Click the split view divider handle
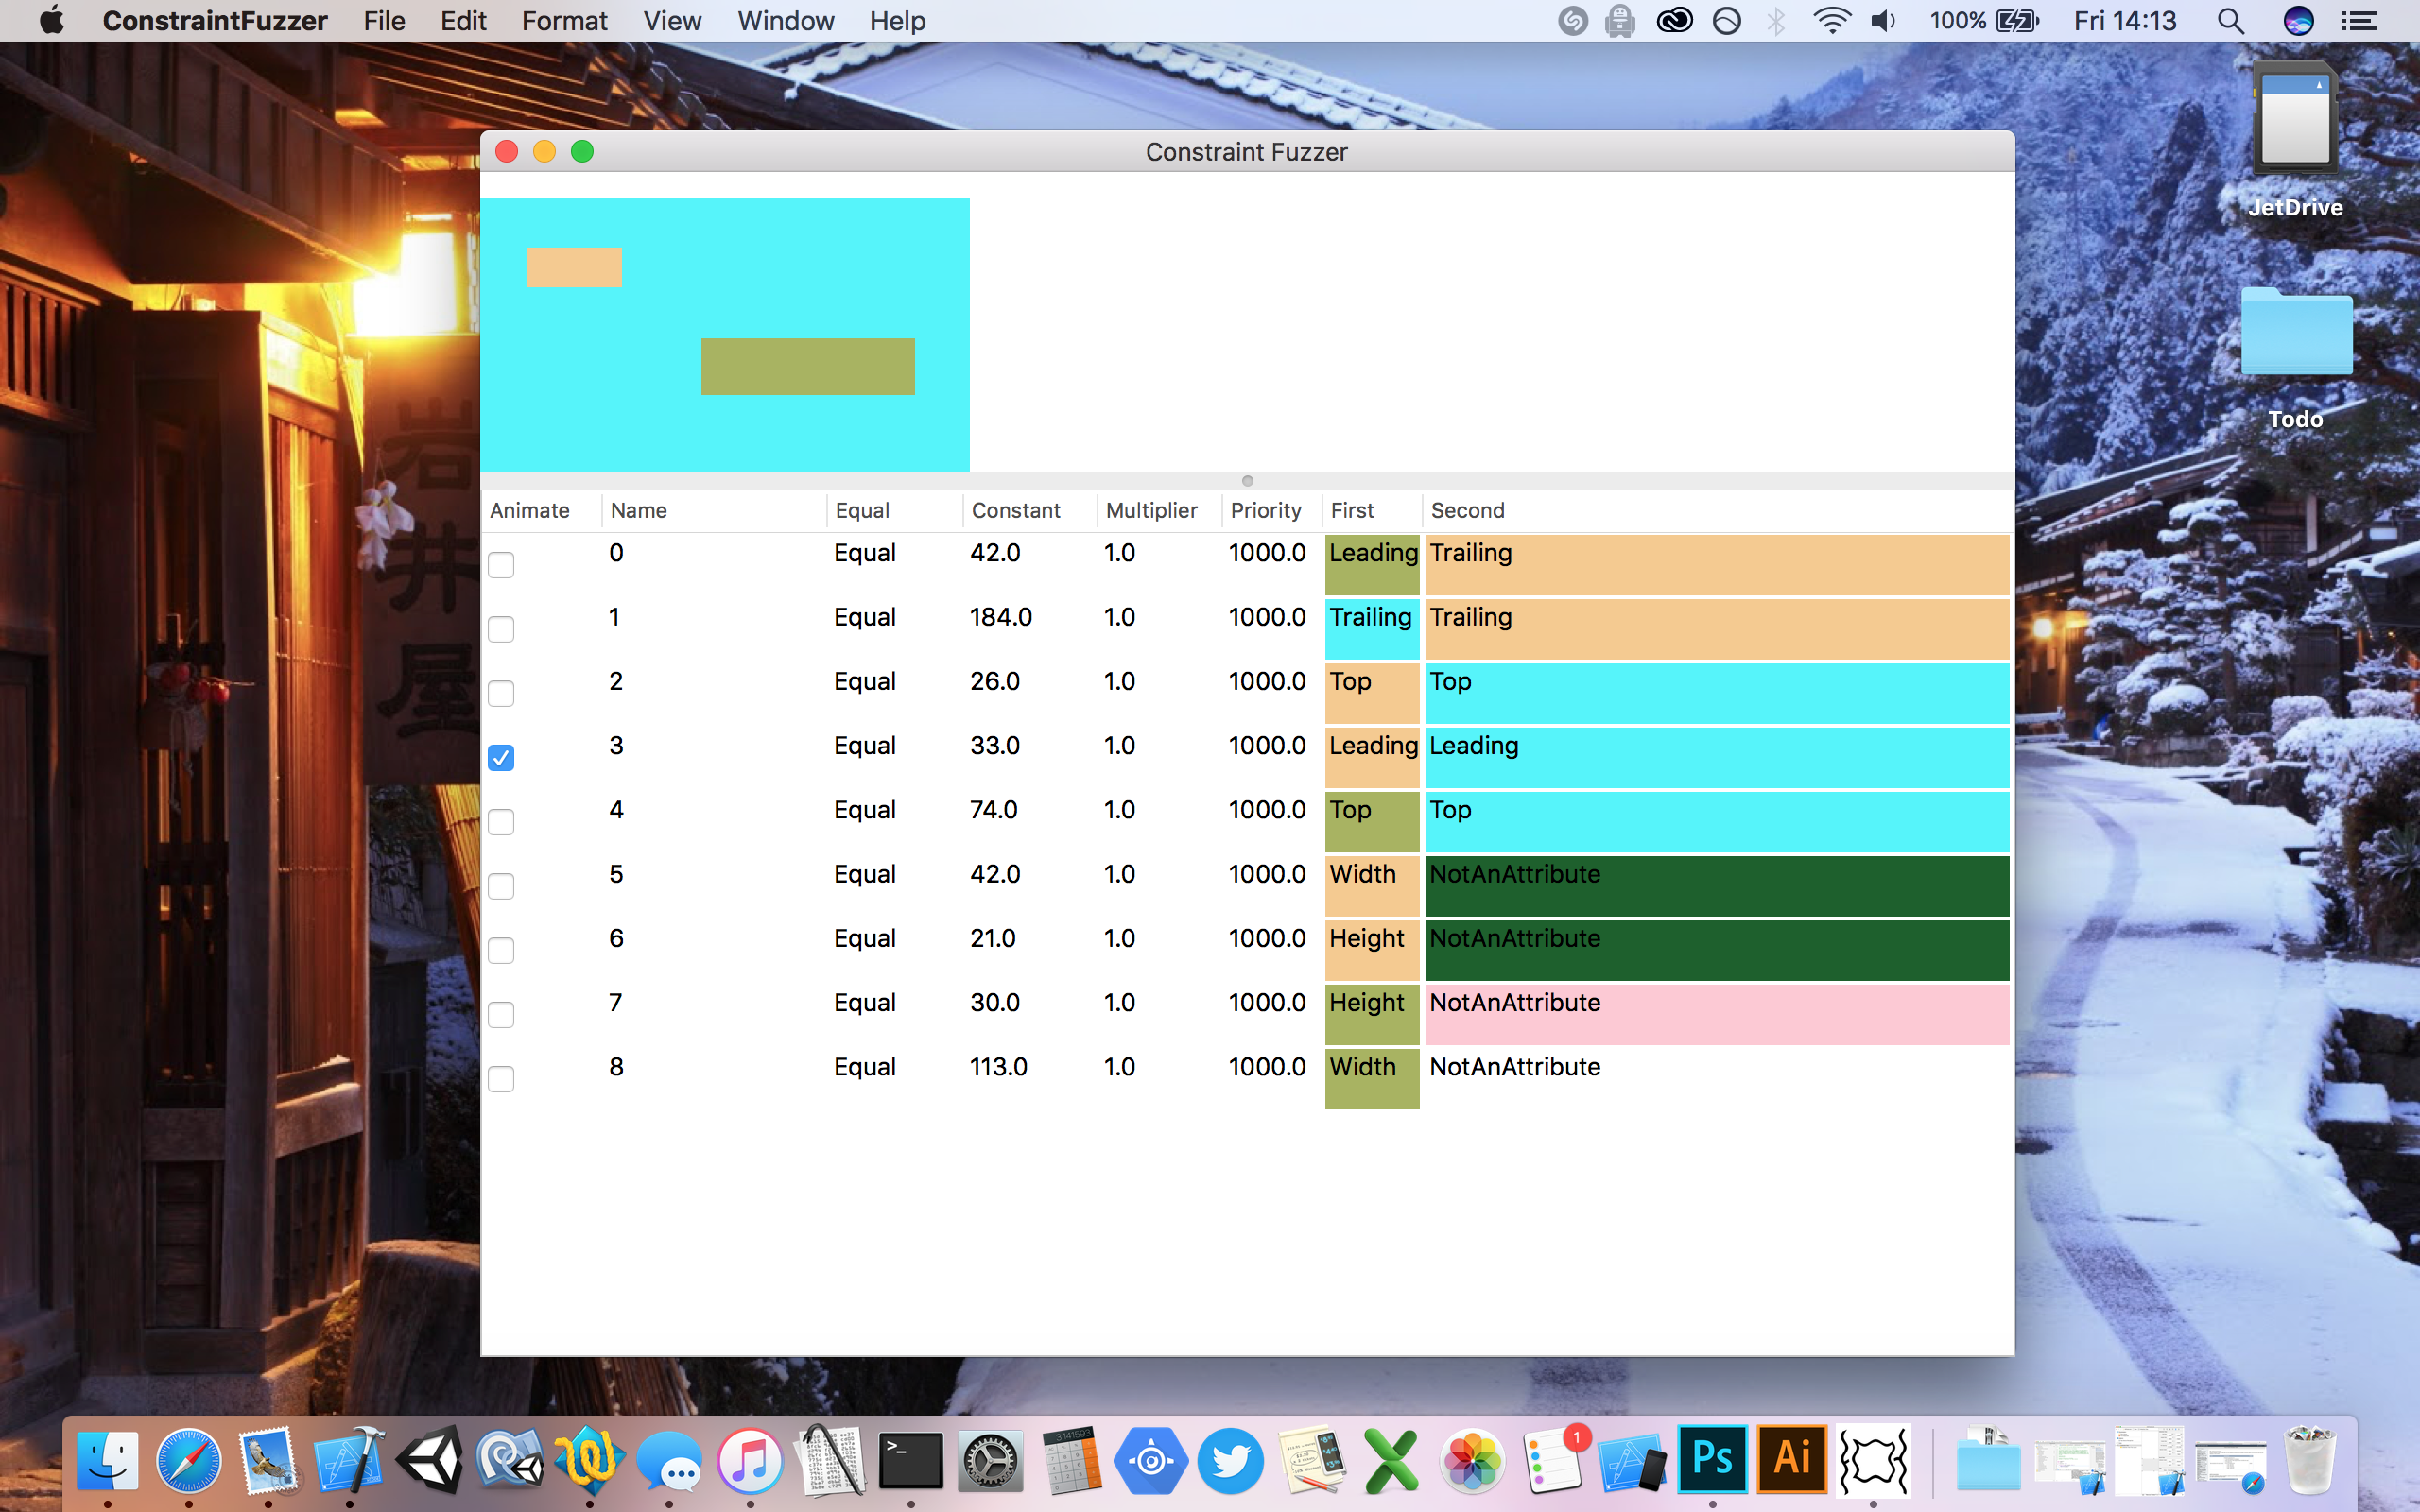2420x1512 pixels. click(1247, 481)
